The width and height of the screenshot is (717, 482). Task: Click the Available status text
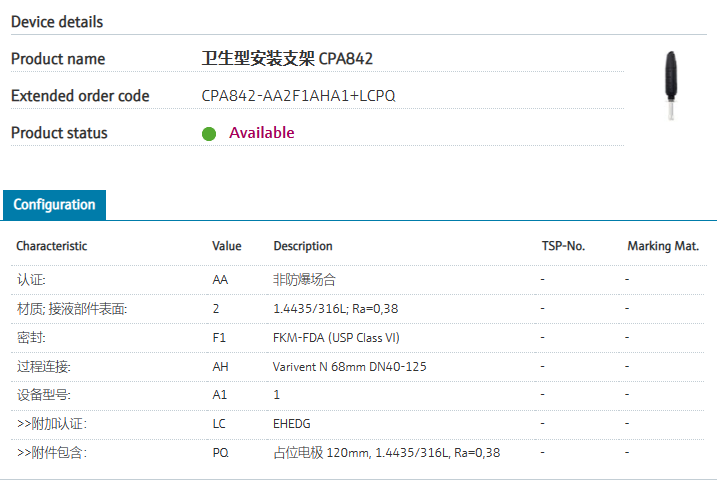[262, 133]
